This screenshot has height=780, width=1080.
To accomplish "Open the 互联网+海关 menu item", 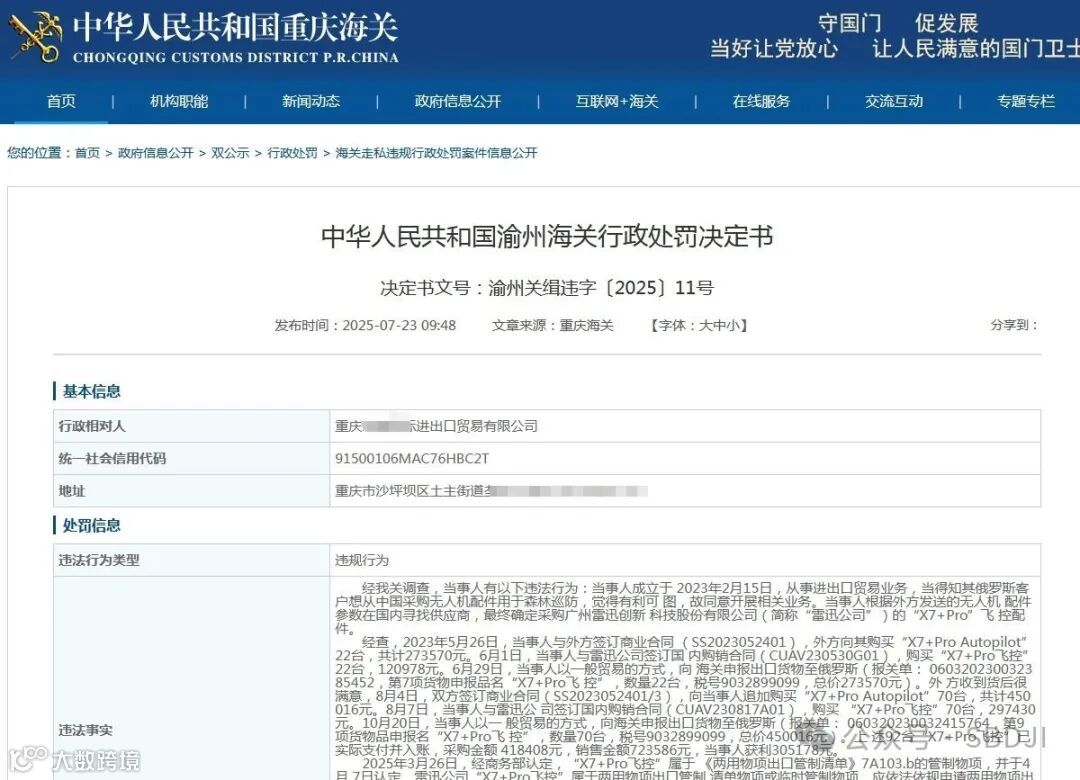I will [617, 101].
